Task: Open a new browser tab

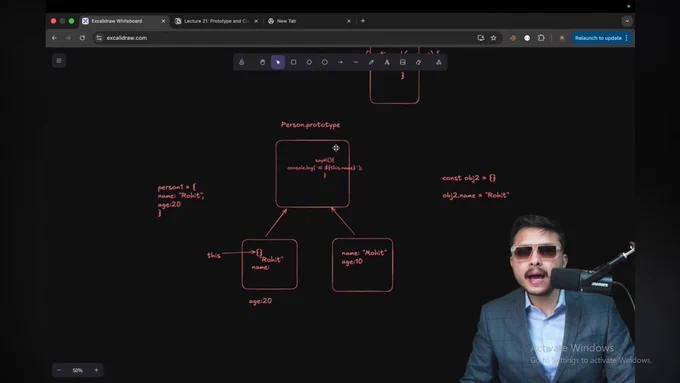Action: [x=363, y=21]
